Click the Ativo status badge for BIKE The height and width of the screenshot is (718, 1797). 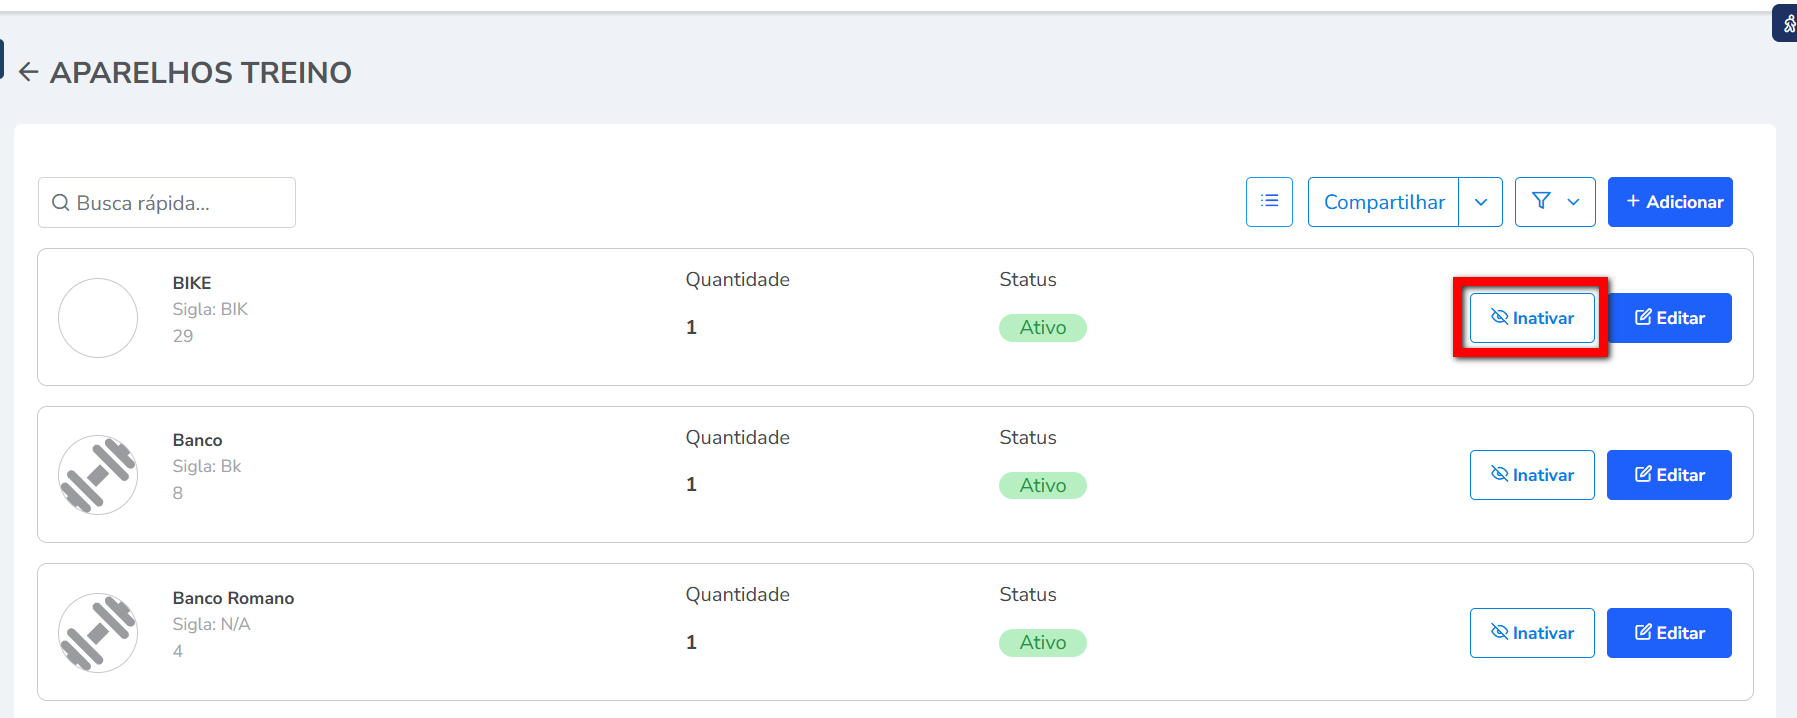[x=1042, y=328]
